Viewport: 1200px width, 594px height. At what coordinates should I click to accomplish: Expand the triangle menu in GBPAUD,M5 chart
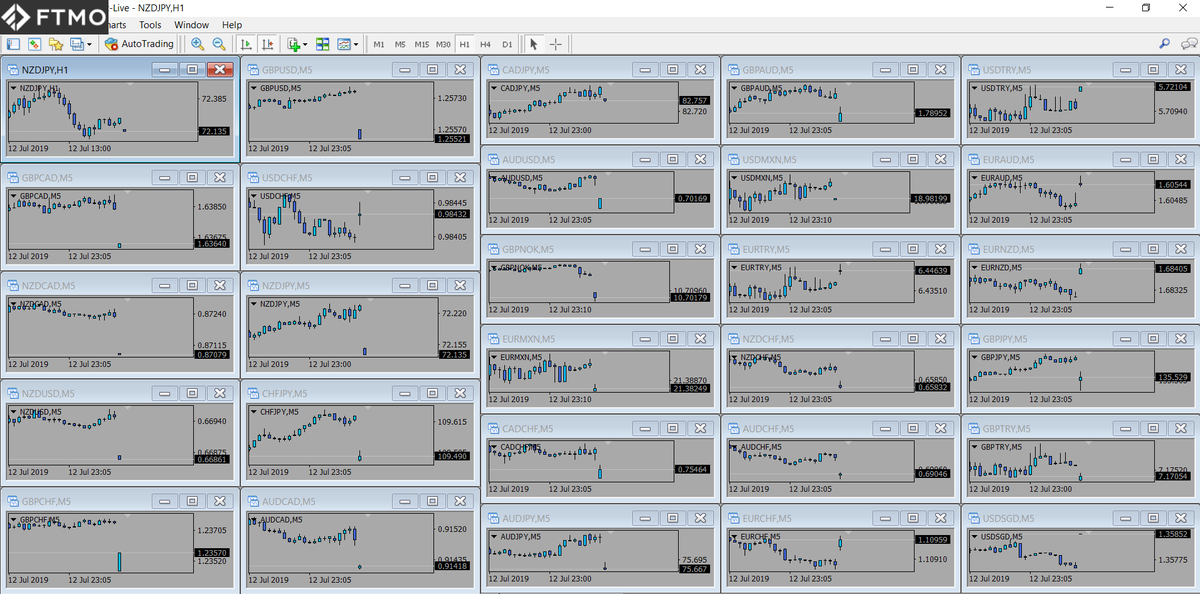734,88
